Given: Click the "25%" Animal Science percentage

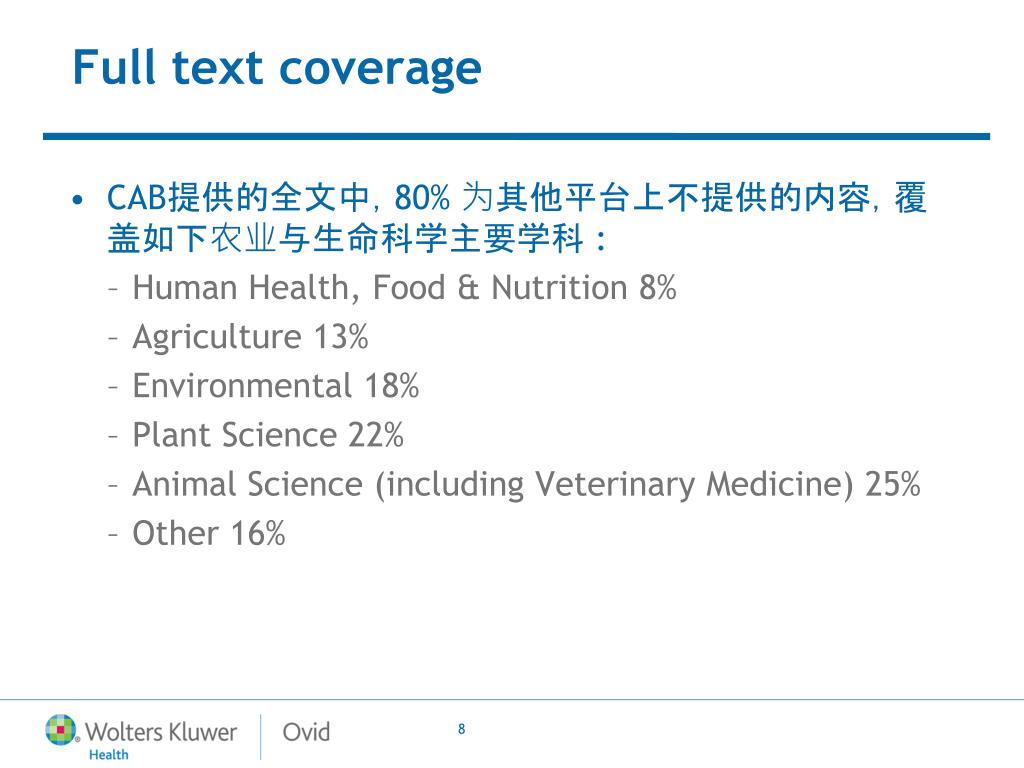Looking at the screenshot, I should (892, 484).
